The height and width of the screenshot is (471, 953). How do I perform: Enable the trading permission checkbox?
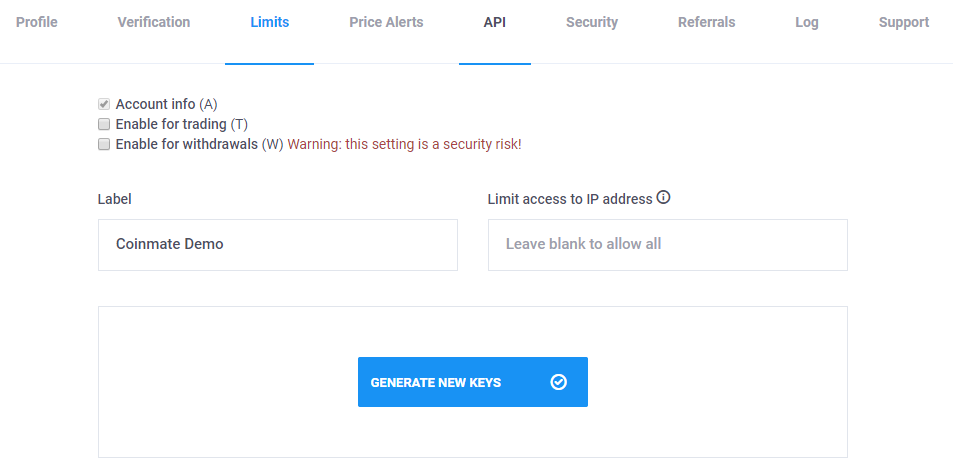click(x=104, y=125)
